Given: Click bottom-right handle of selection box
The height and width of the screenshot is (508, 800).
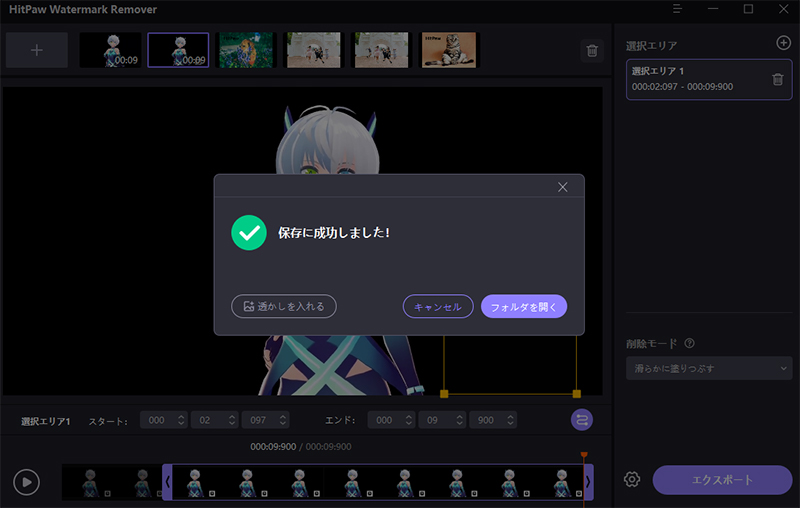Looking at the screenshot, I should click(577, 394).
